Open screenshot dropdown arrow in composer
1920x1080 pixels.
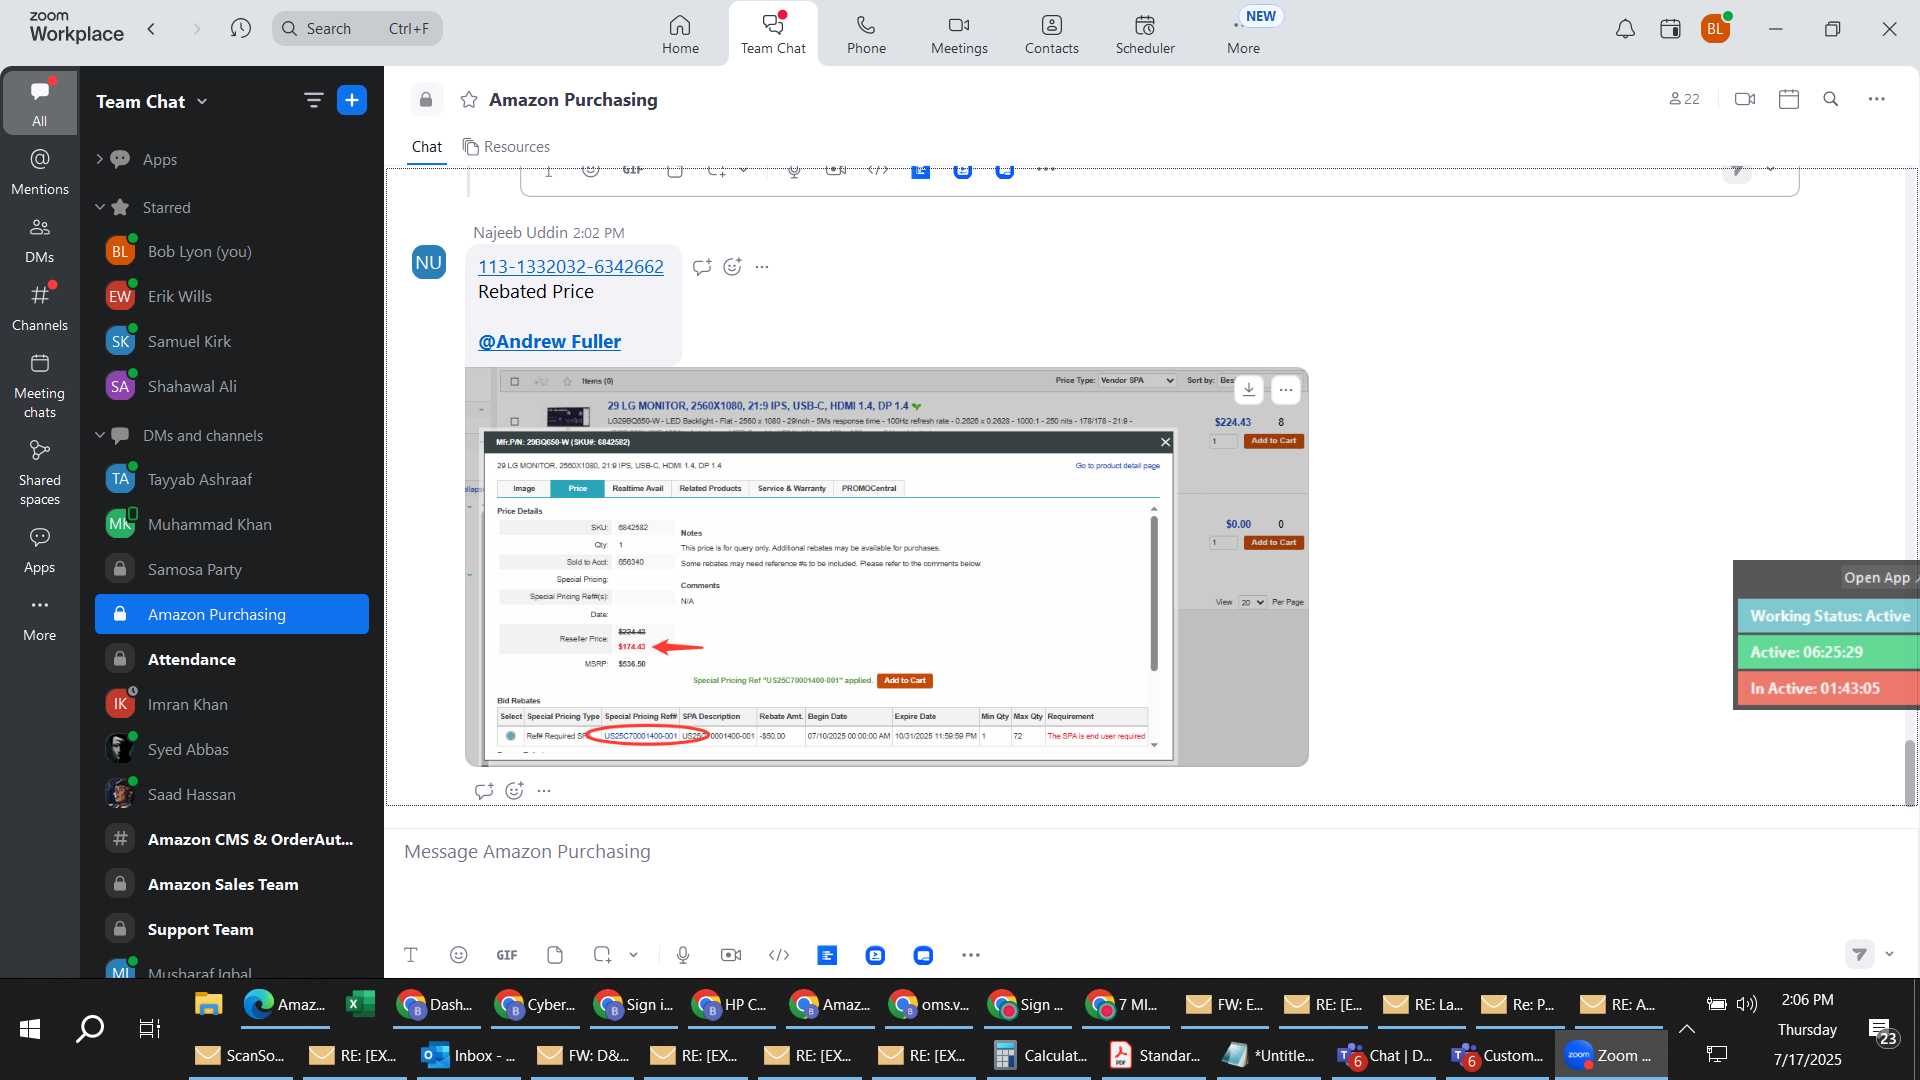[x=633, y=955]
